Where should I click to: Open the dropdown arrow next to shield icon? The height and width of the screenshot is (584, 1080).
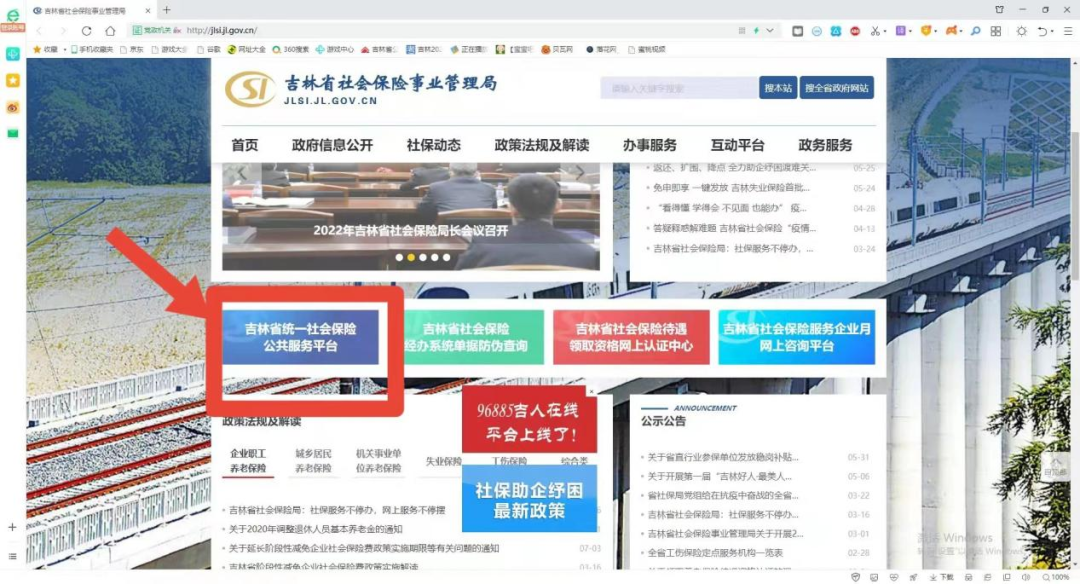936,32
